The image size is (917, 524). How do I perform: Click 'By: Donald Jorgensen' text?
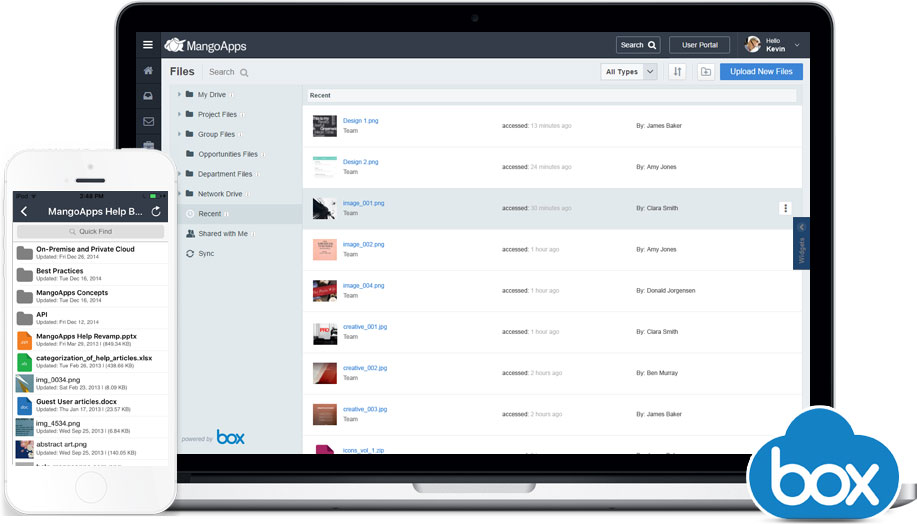coord(666,291)
